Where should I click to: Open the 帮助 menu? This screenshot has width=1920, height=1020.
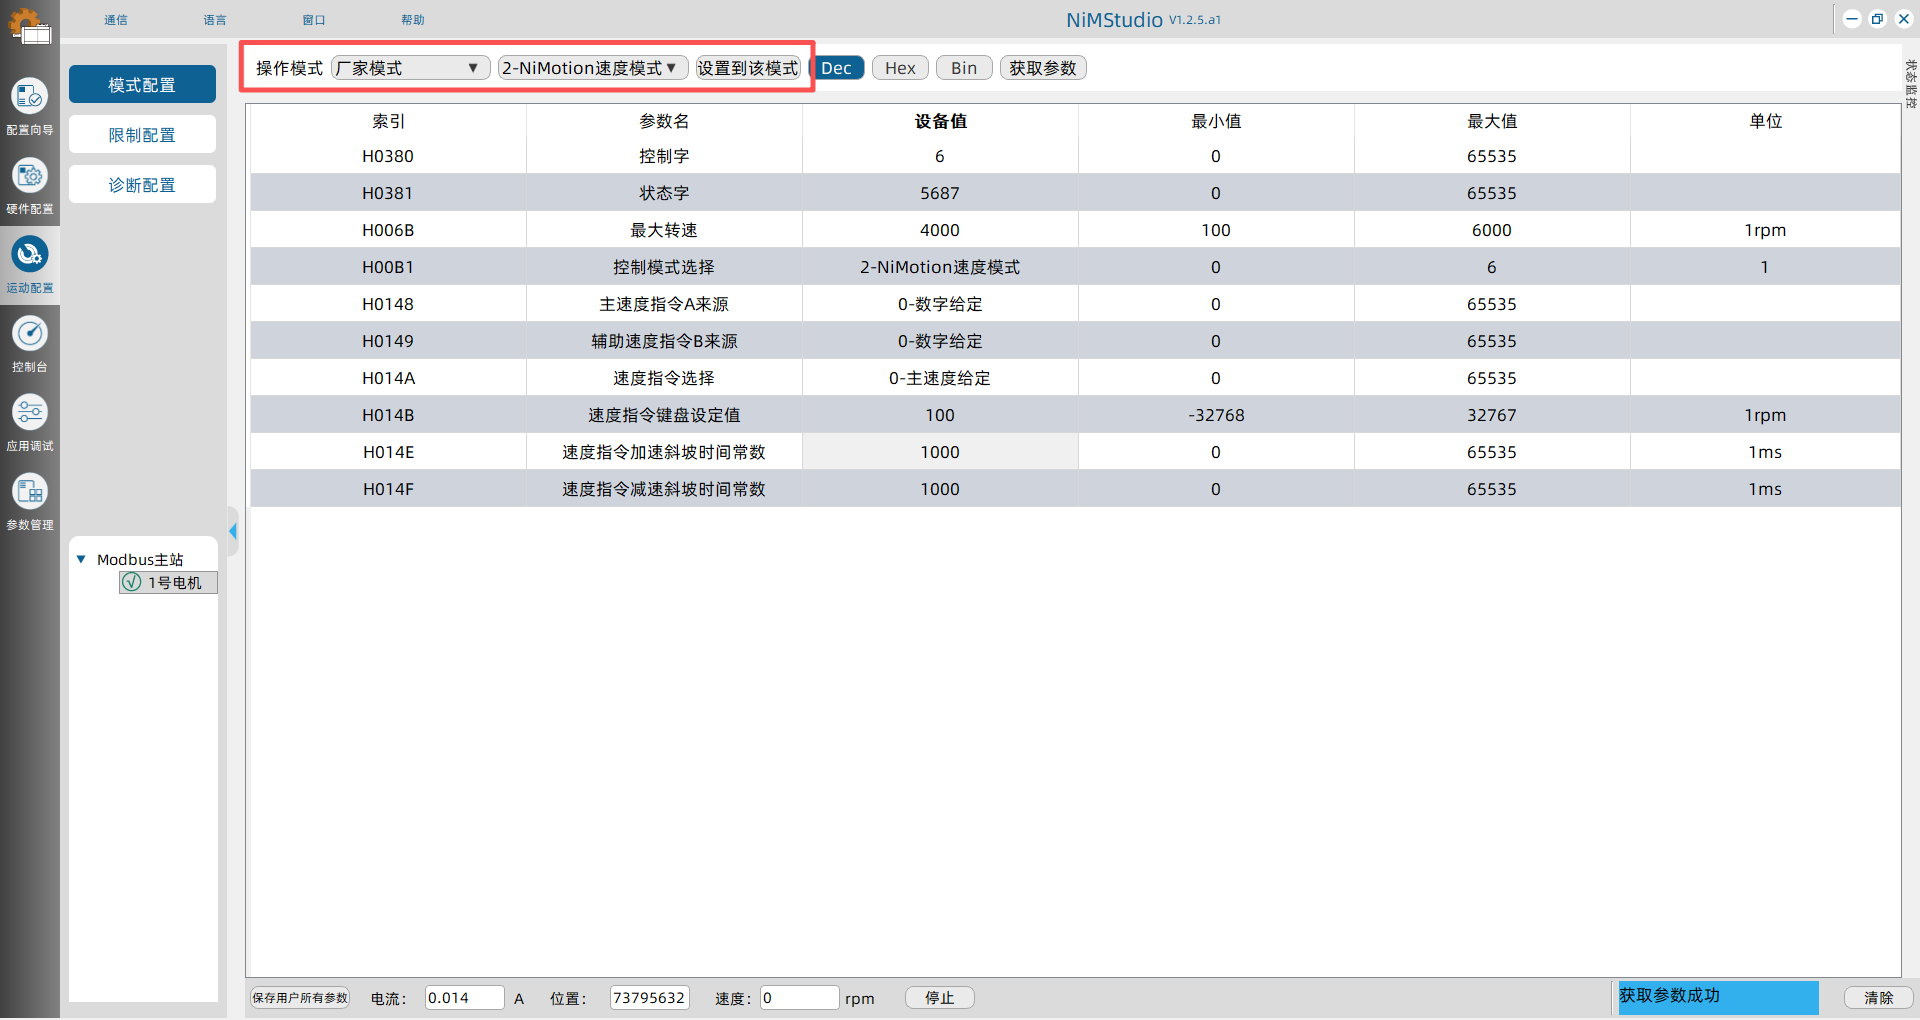click(413, 20)
